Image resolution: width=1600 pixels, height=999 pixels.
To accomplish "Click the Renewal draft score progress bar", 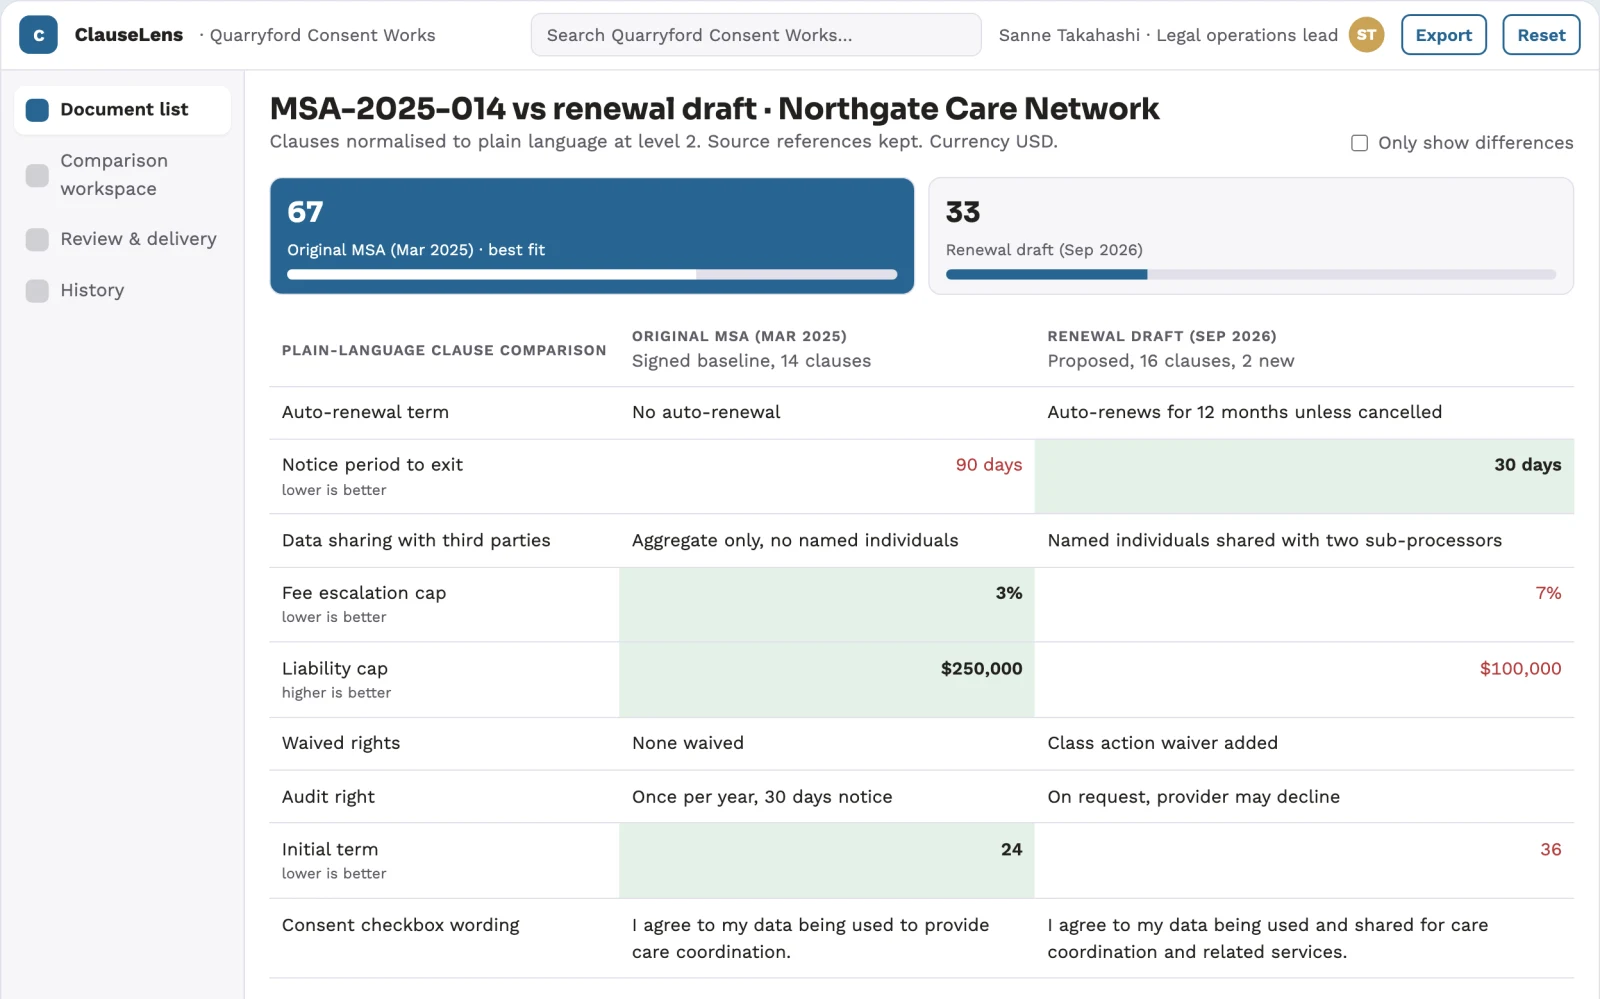I will coord(1251,274).
